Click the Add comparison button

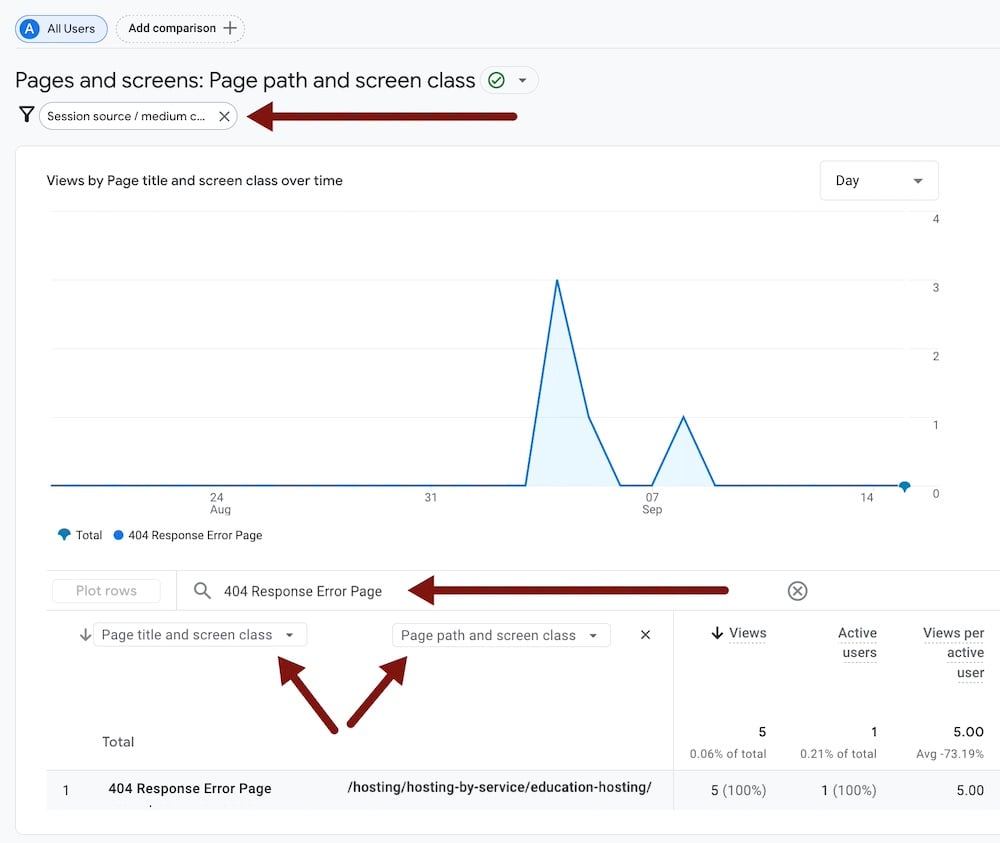click(x=180, y=28)
